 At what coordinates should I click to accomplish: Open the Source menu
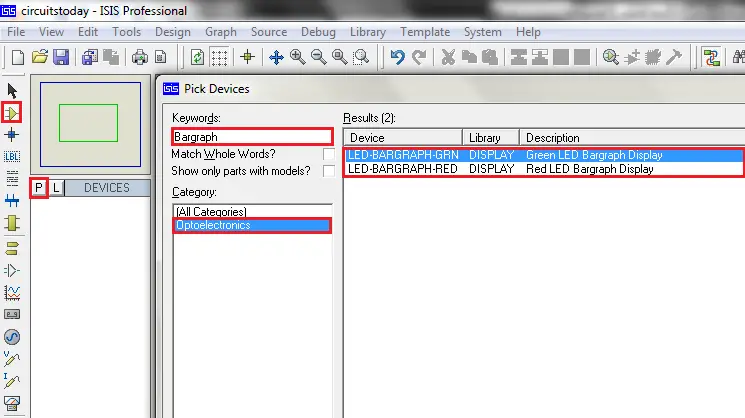[x=269, y=32]
